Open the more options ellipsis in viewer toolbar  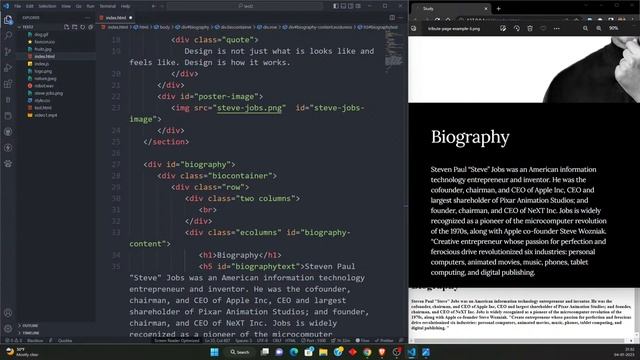point(557,29)
